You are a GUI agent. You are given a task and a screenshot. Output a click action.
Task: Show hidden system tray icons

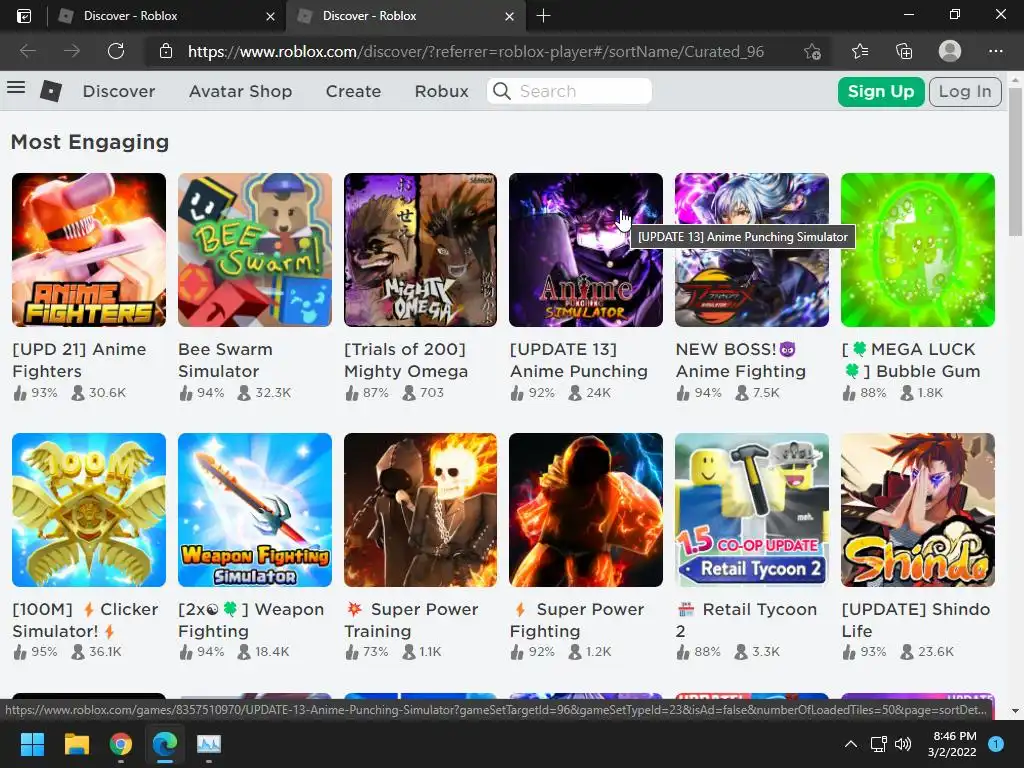pos(850,744)
